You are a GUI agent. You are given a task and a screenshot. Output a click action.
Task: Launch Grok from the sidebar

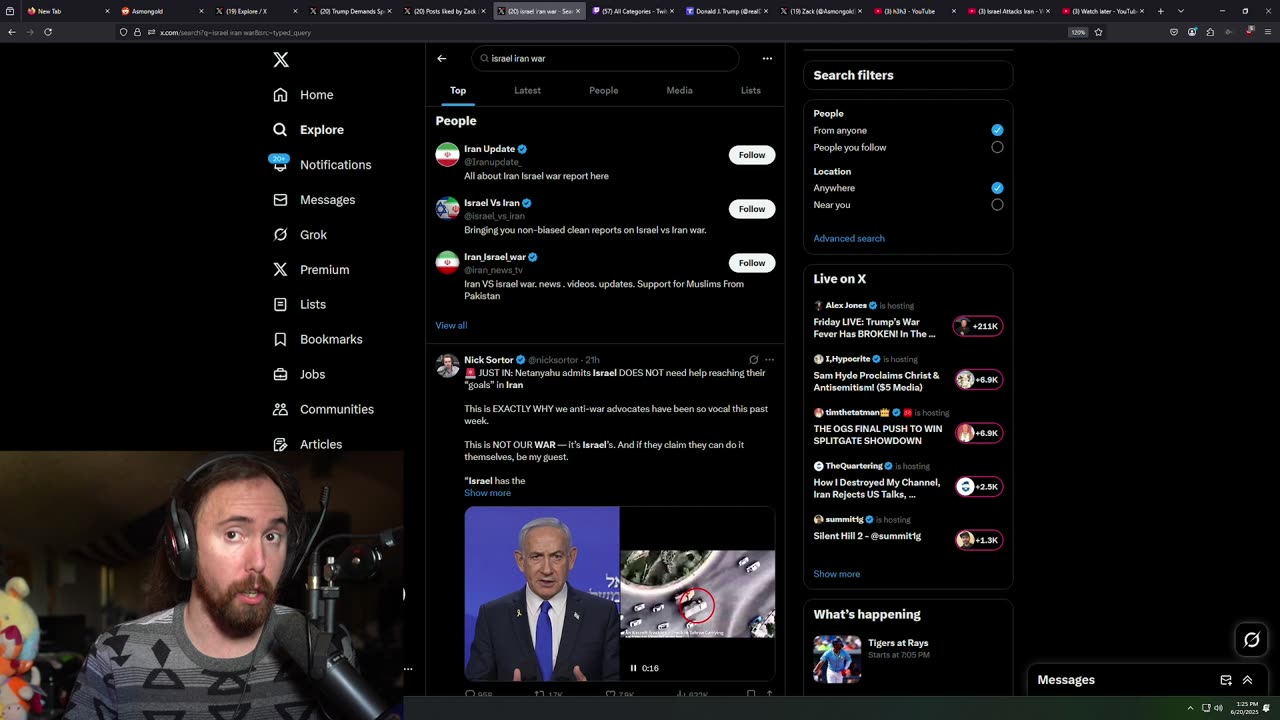point(300,235)
